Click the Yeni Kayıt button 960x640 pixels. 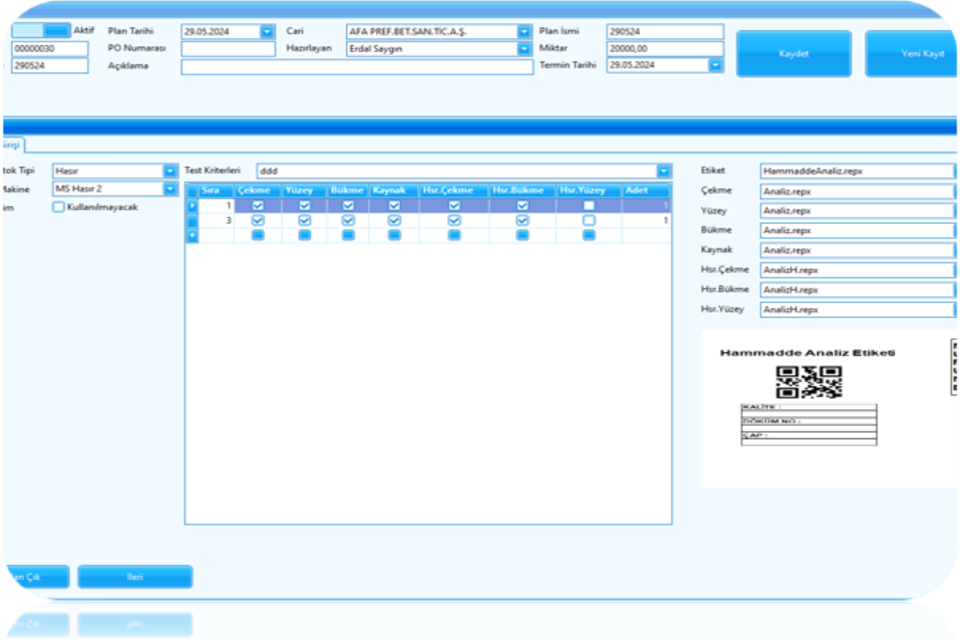pyautogui.click(x=910, y=53)
